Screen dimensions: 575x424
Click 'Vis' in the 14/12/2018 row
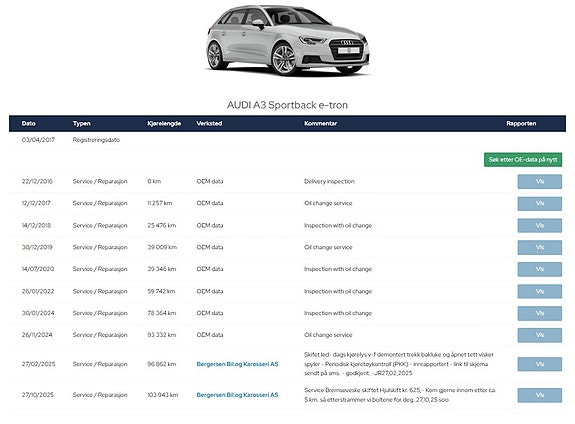pos(539,226)
